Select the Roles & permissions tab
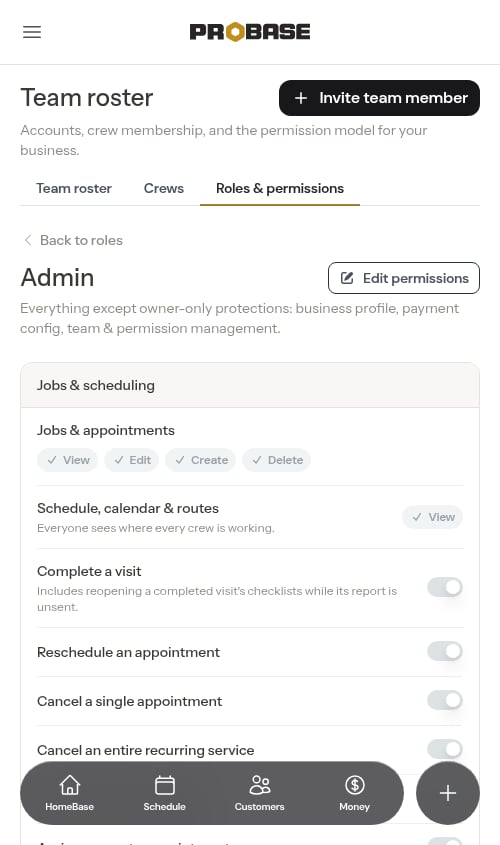Viewport: 500px width, 845px height. click(280, 188)
